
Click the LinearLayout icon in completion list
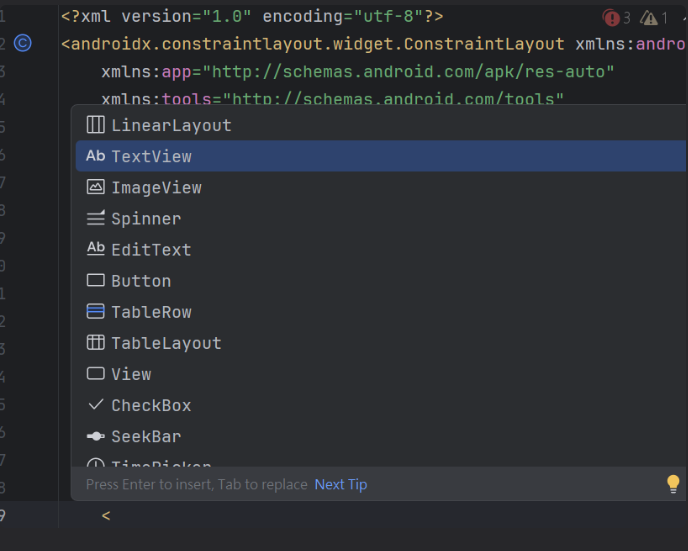(96, 125)
